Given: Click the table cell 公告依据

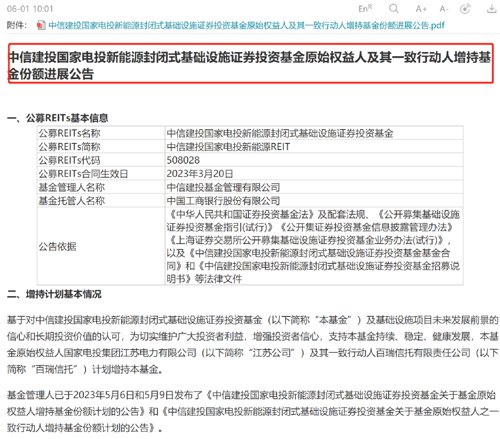Looking at the screenshot, I should click(x=101, y=246).
